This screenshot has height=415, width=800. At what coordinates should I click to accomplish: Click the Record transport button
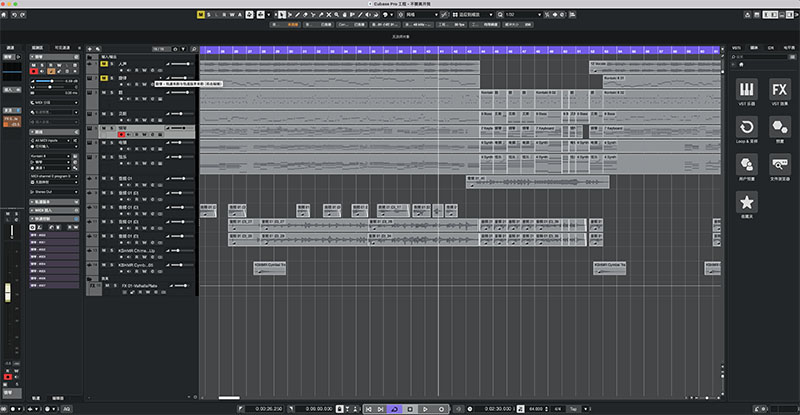(441, 409)
